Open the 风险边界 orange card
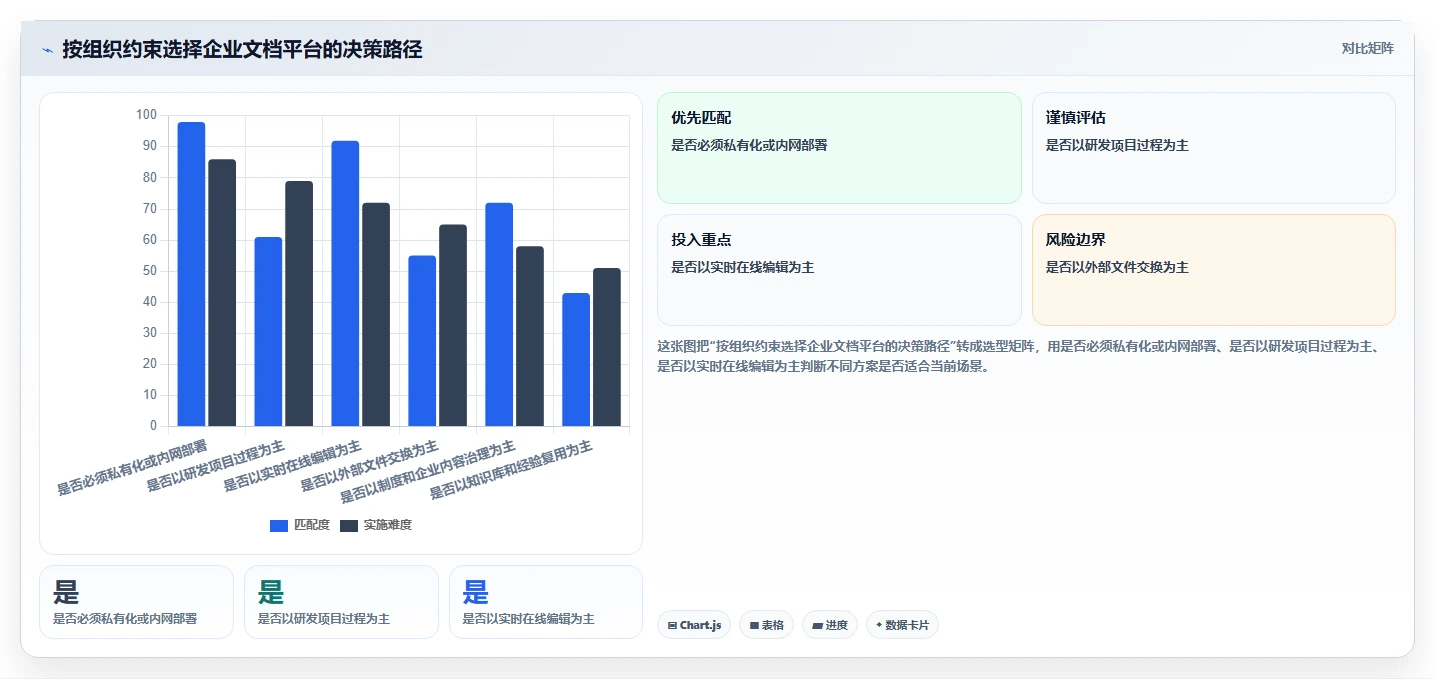Screen dimensions: 1435x679 coord(1213,270)
